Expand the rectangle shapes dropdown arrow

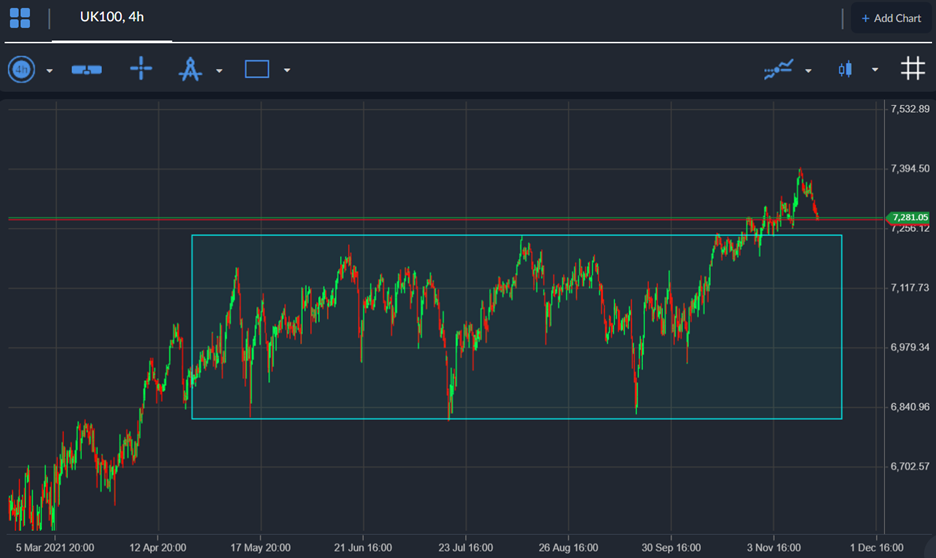287,70
